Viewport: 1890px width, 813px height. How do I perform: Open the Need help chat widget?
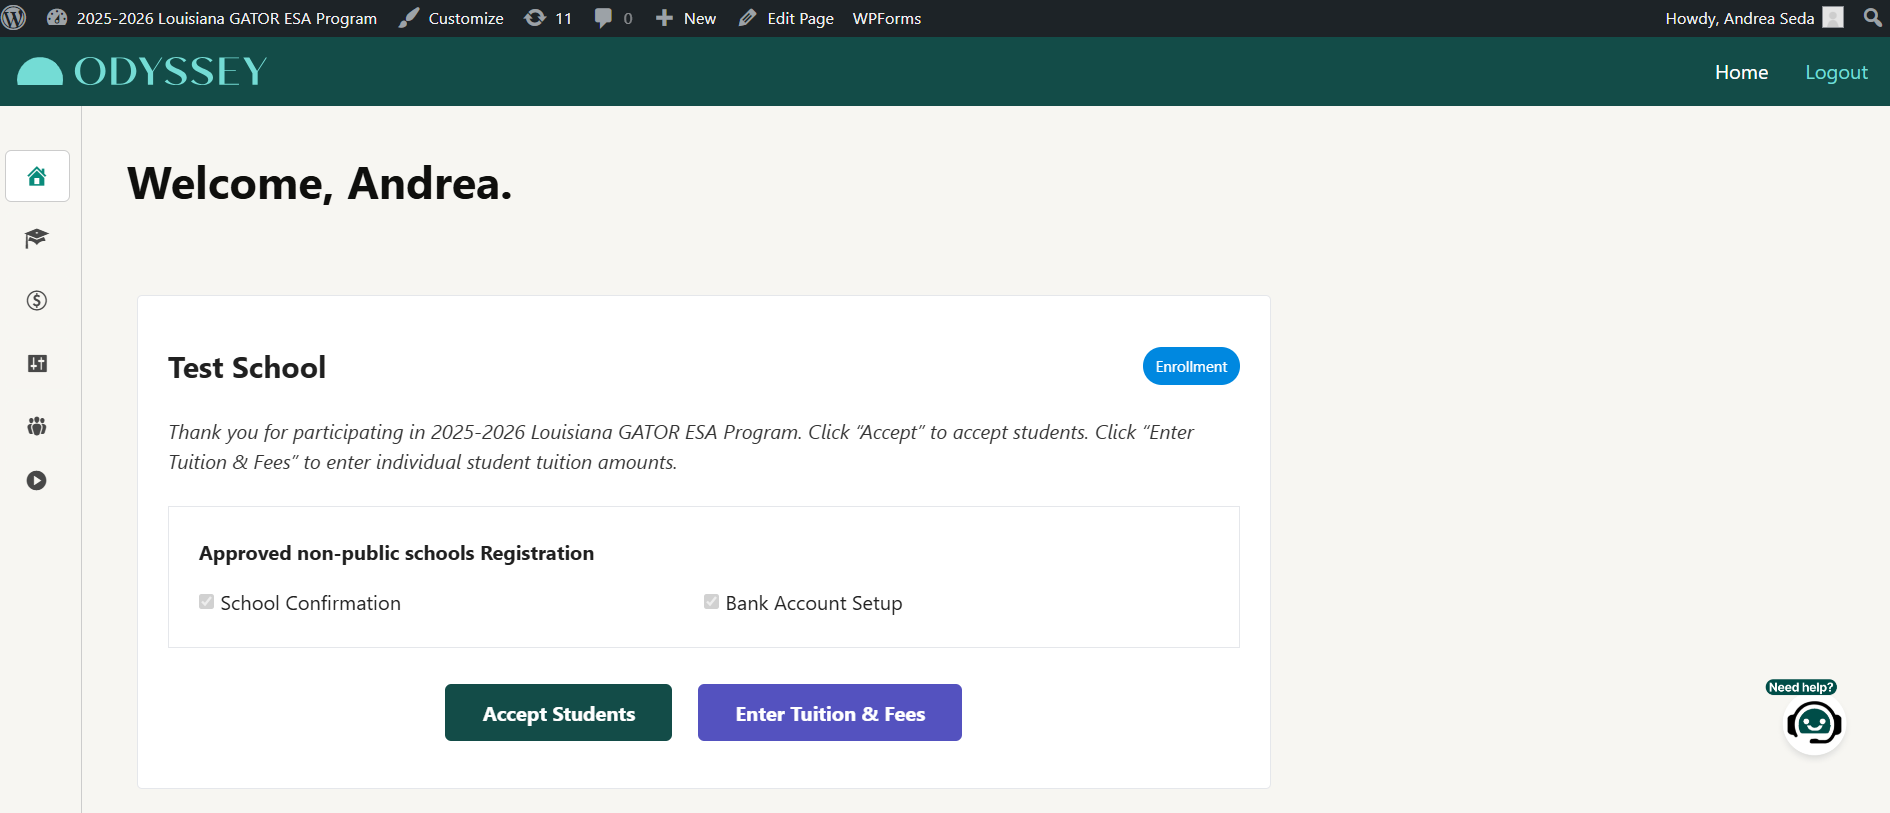coord(1813,722)
